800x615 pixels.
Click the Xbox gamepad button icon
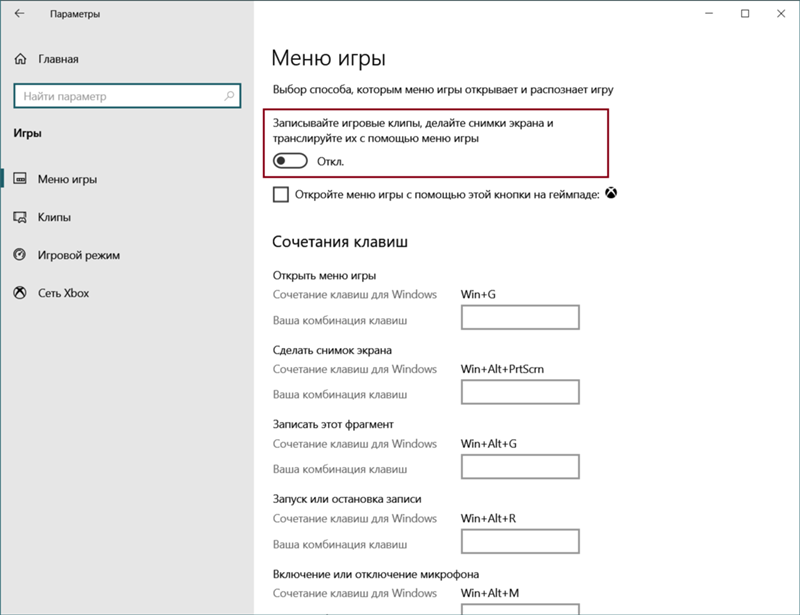pos(611,193)
